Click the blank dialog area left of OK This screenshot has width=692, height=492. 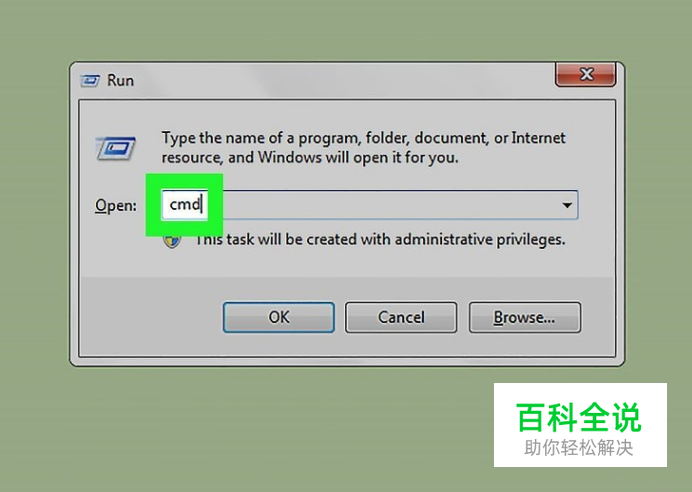click(150, 317)
